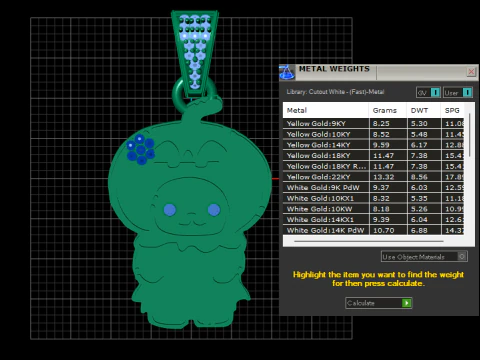Close the Metal Weights panel
Viewport: 480px width, 360px height.
coord(471,71)
